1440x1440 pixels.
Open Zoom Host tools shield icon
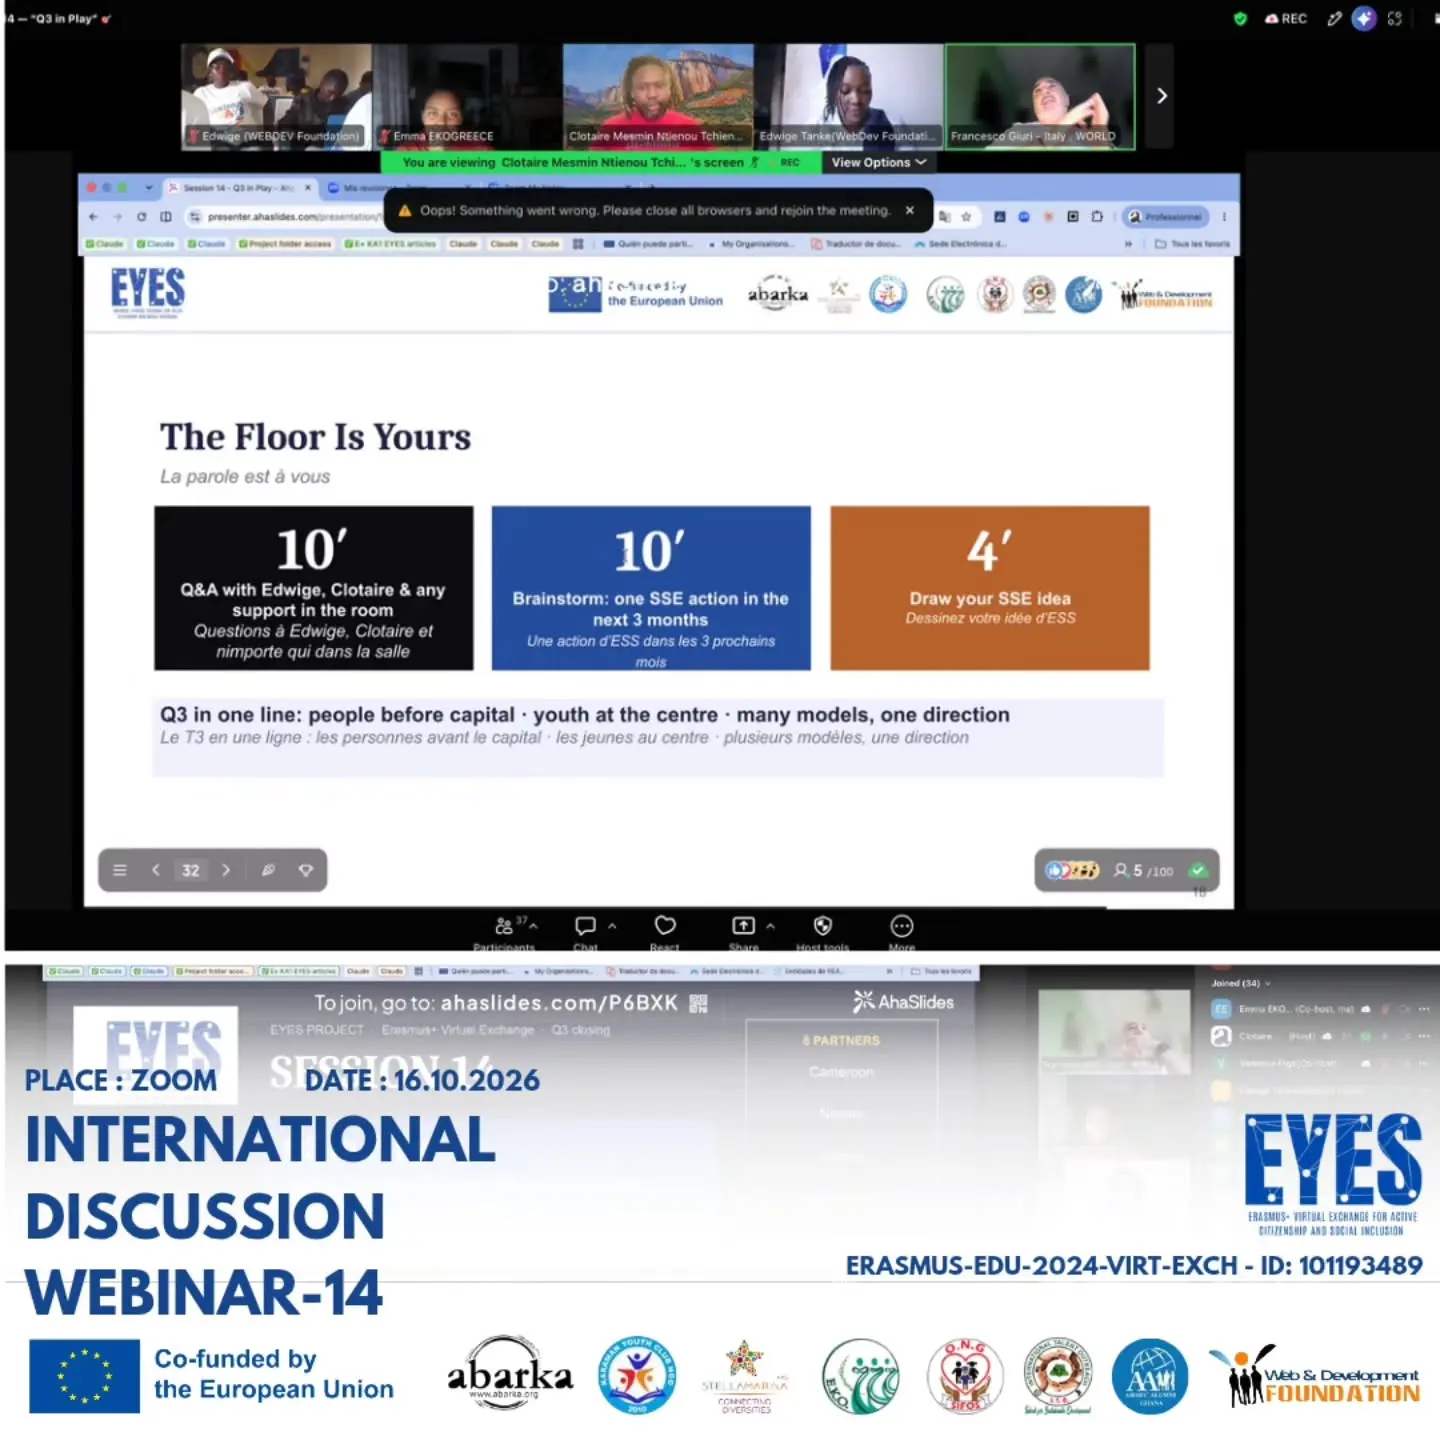coord(823,926)
